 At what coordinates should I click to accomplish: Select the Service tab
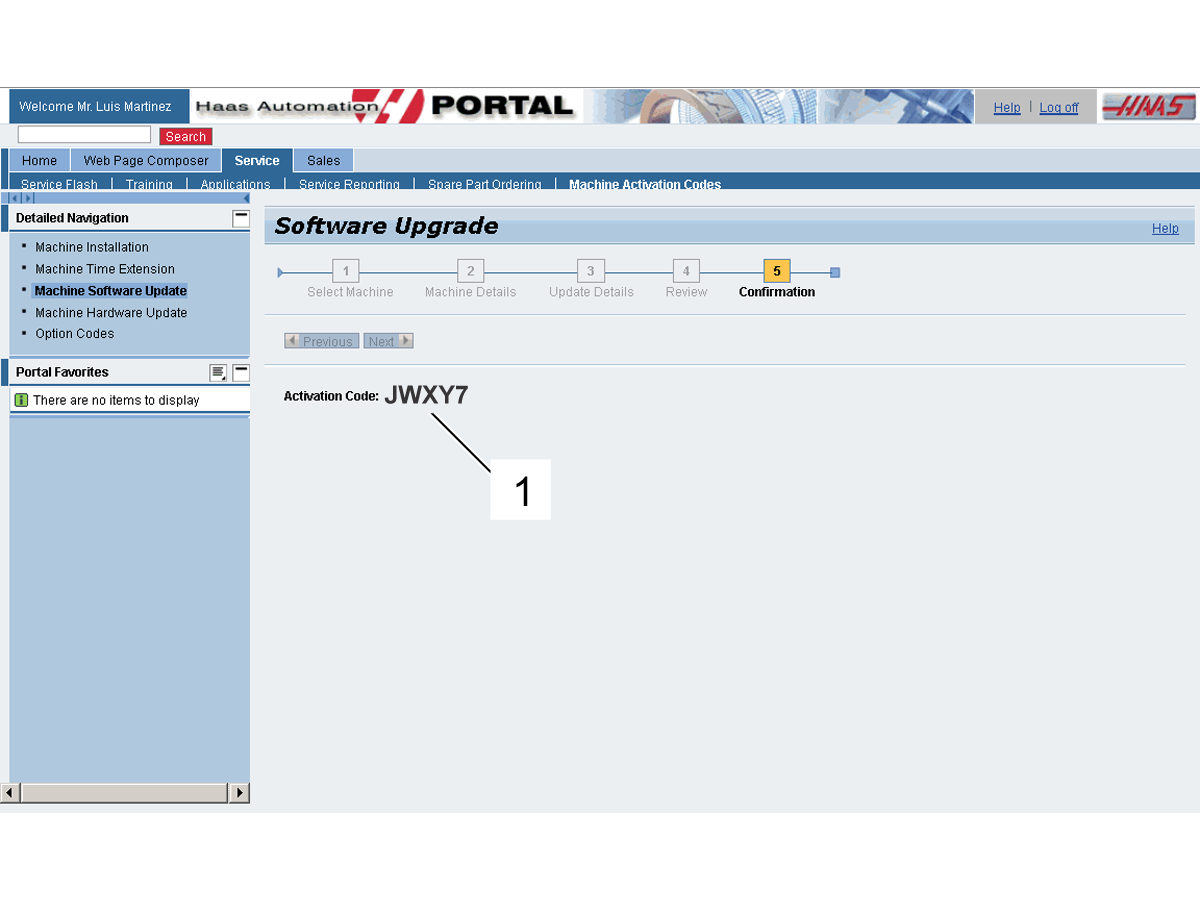pyautogui.click(x=257, y=160)
